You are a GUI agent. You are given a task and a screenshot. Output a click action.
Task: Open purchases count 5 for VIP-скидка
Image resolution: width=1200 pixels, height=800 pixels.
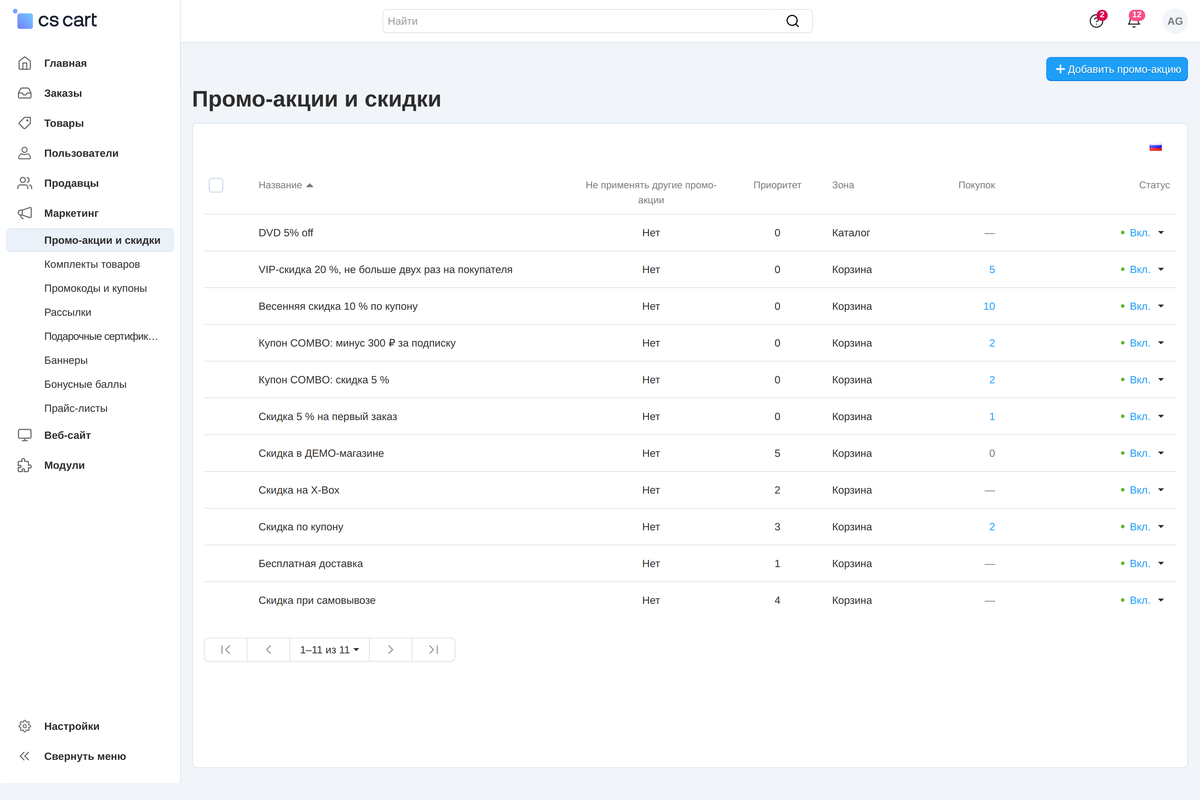coord(992,270)
